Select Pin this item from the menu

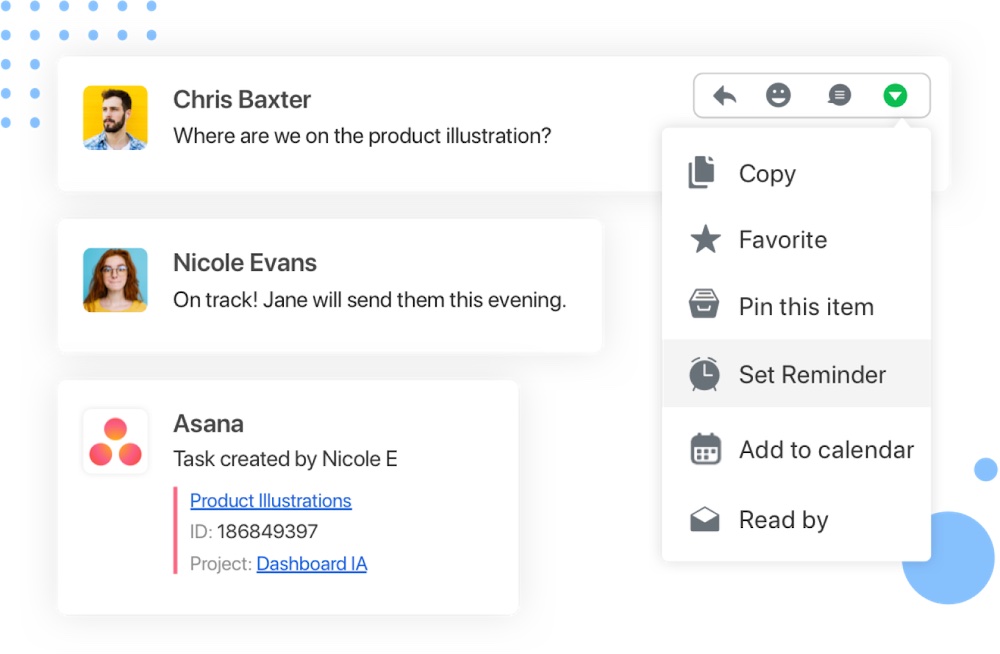click(x=806, y=306)
